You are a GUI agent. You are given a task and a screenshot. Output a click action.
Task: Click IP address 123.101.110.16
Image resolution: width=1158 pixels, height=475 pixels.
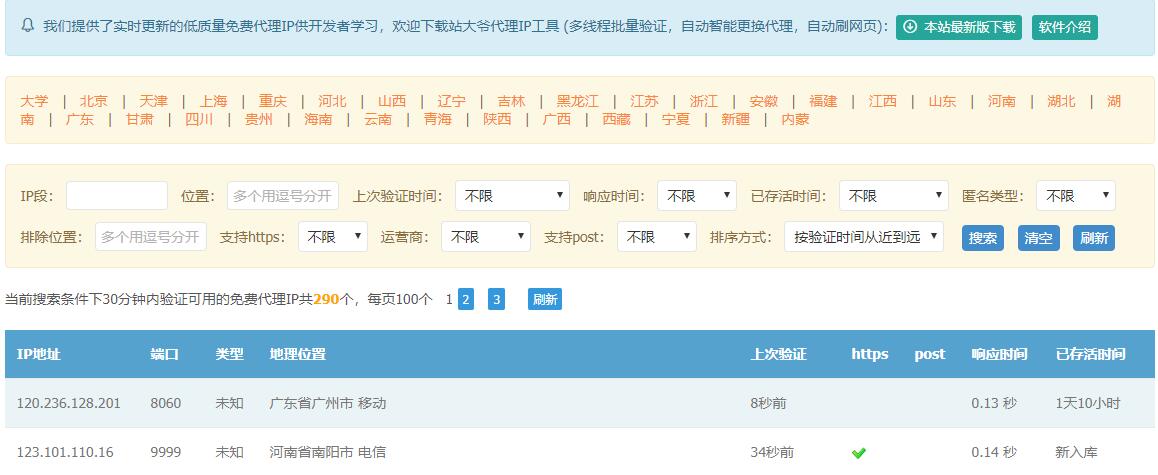65,452
